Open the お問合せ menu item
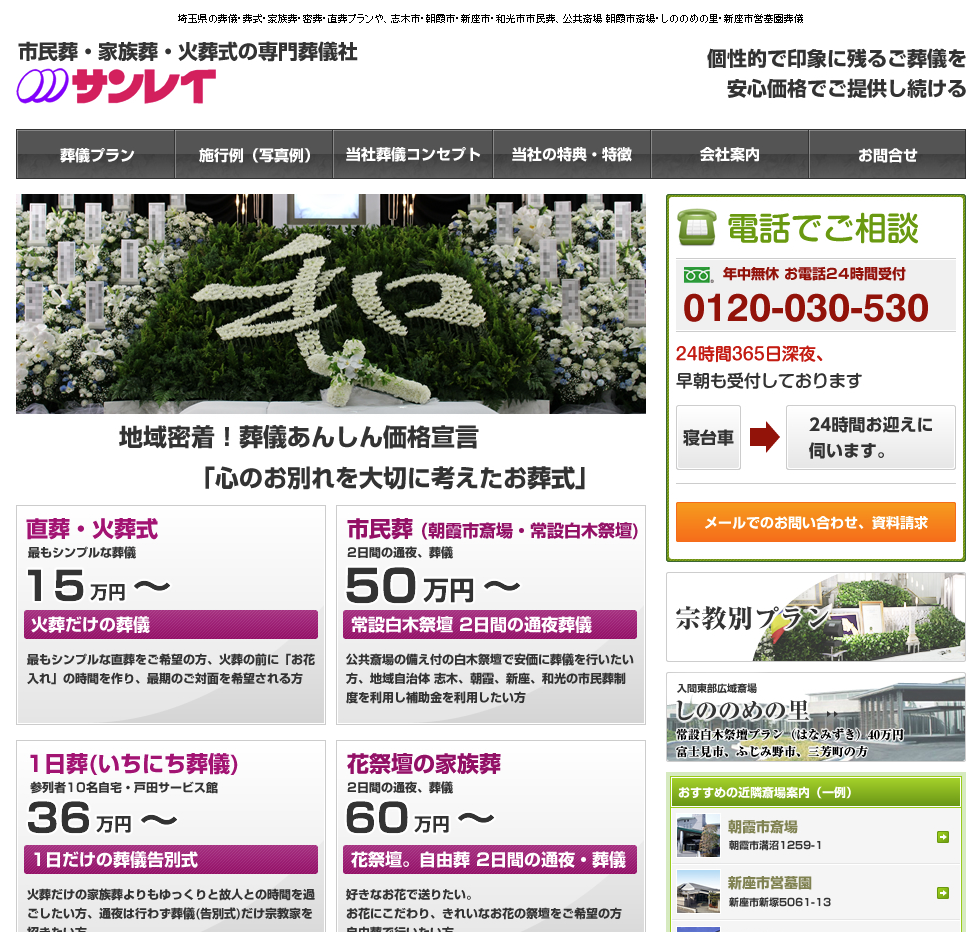Viewport: 976px width, 932px height. coord(887,155)
